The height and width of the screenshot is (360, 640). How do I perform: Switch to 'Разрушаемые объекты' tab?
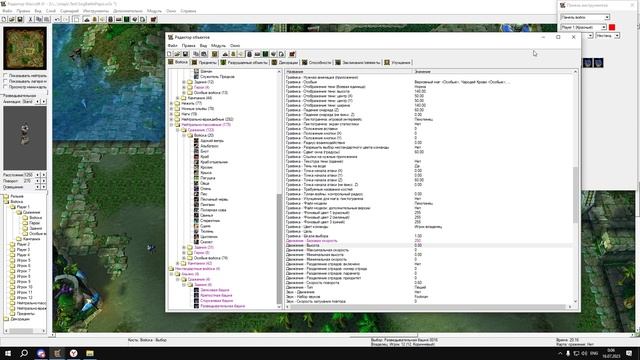point(244,62)
